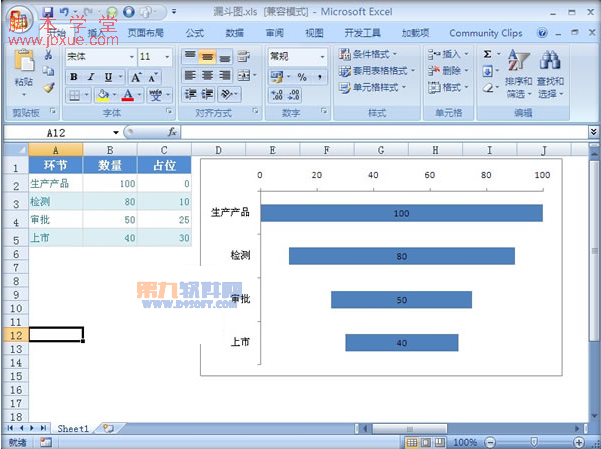601x449 pixels.
Task: Select bottom vertical align
Action: [225, 57]
